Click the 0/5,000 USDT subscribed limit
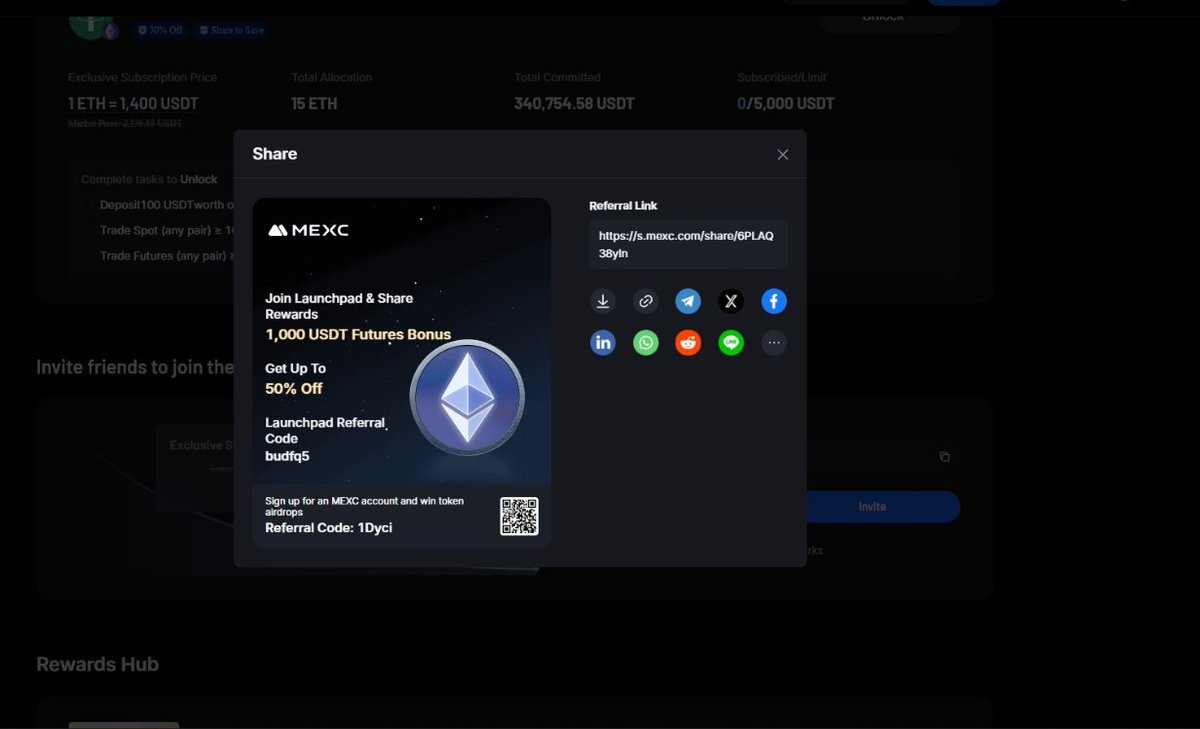The width and height of the screenshot is (1200, 729). pyautogui.click(x=786, y=104)
